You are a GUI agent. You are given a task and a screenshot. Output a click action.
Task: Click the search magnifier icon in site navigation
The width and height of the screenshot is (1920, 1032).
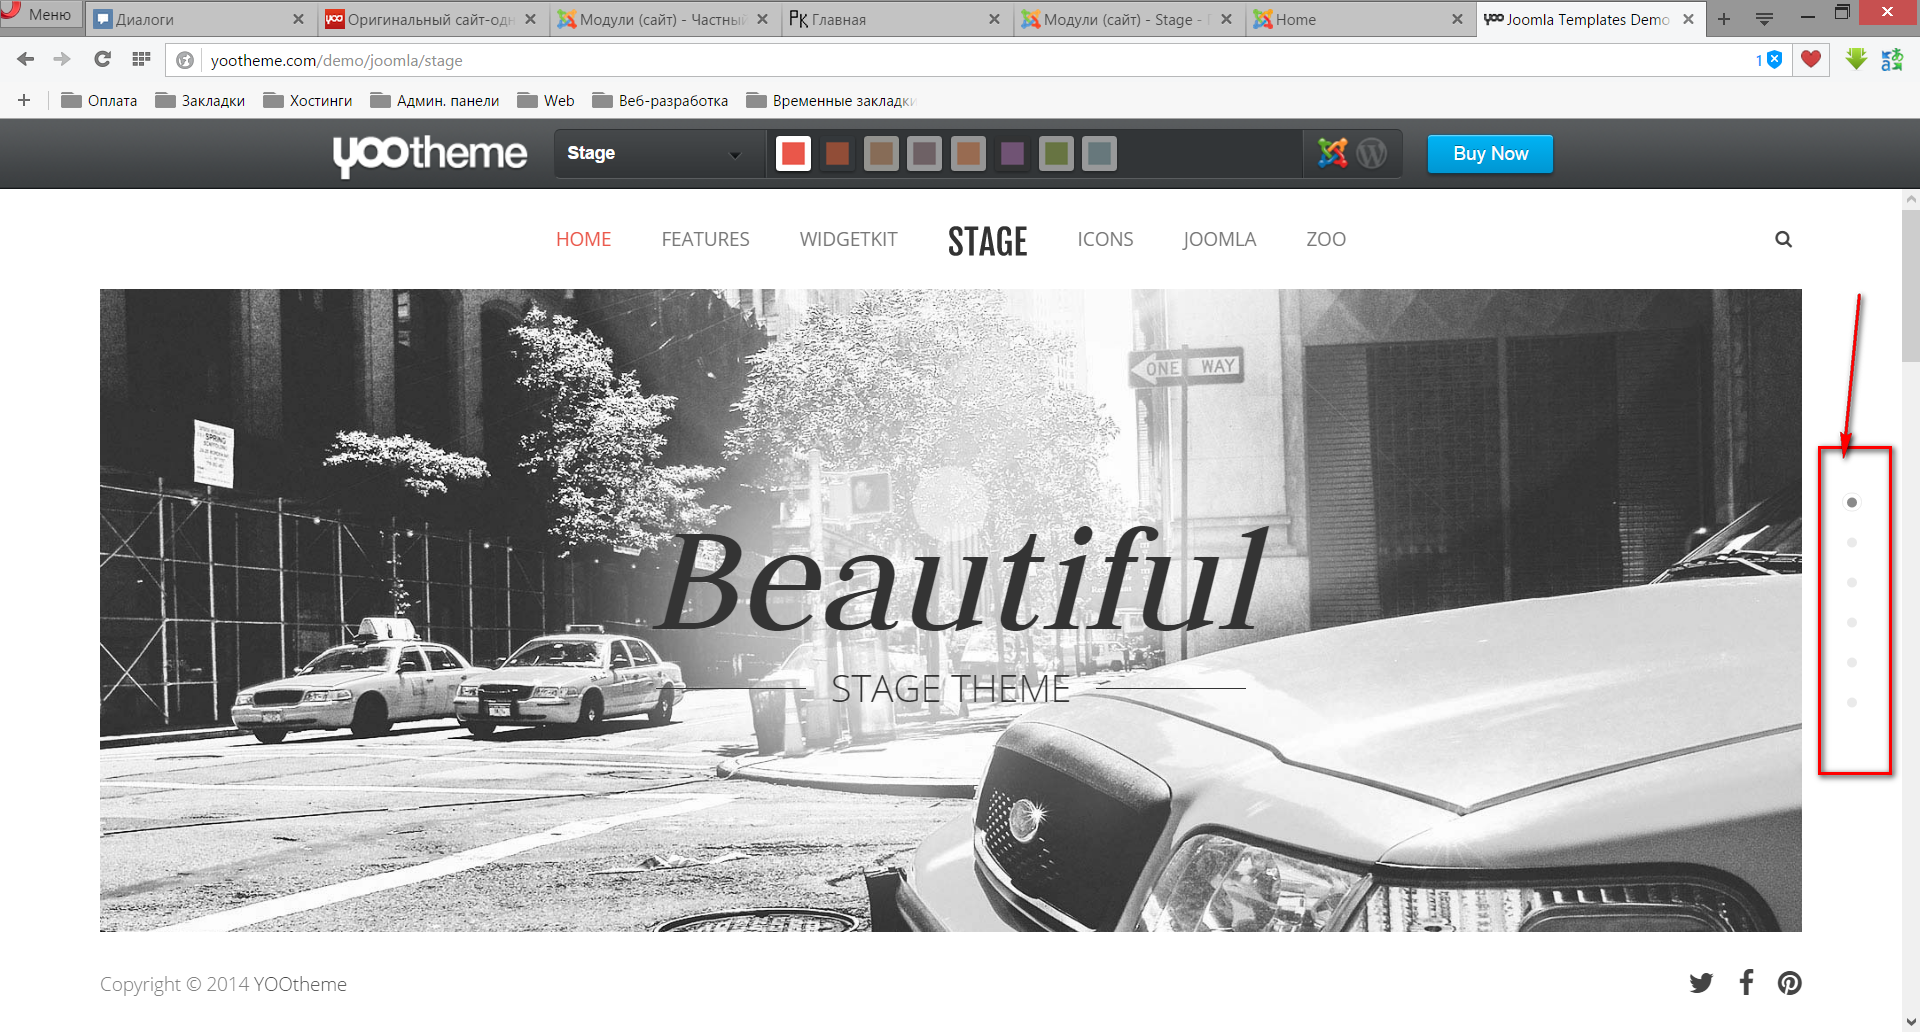pyautogui.click(x=1783, y=240)
